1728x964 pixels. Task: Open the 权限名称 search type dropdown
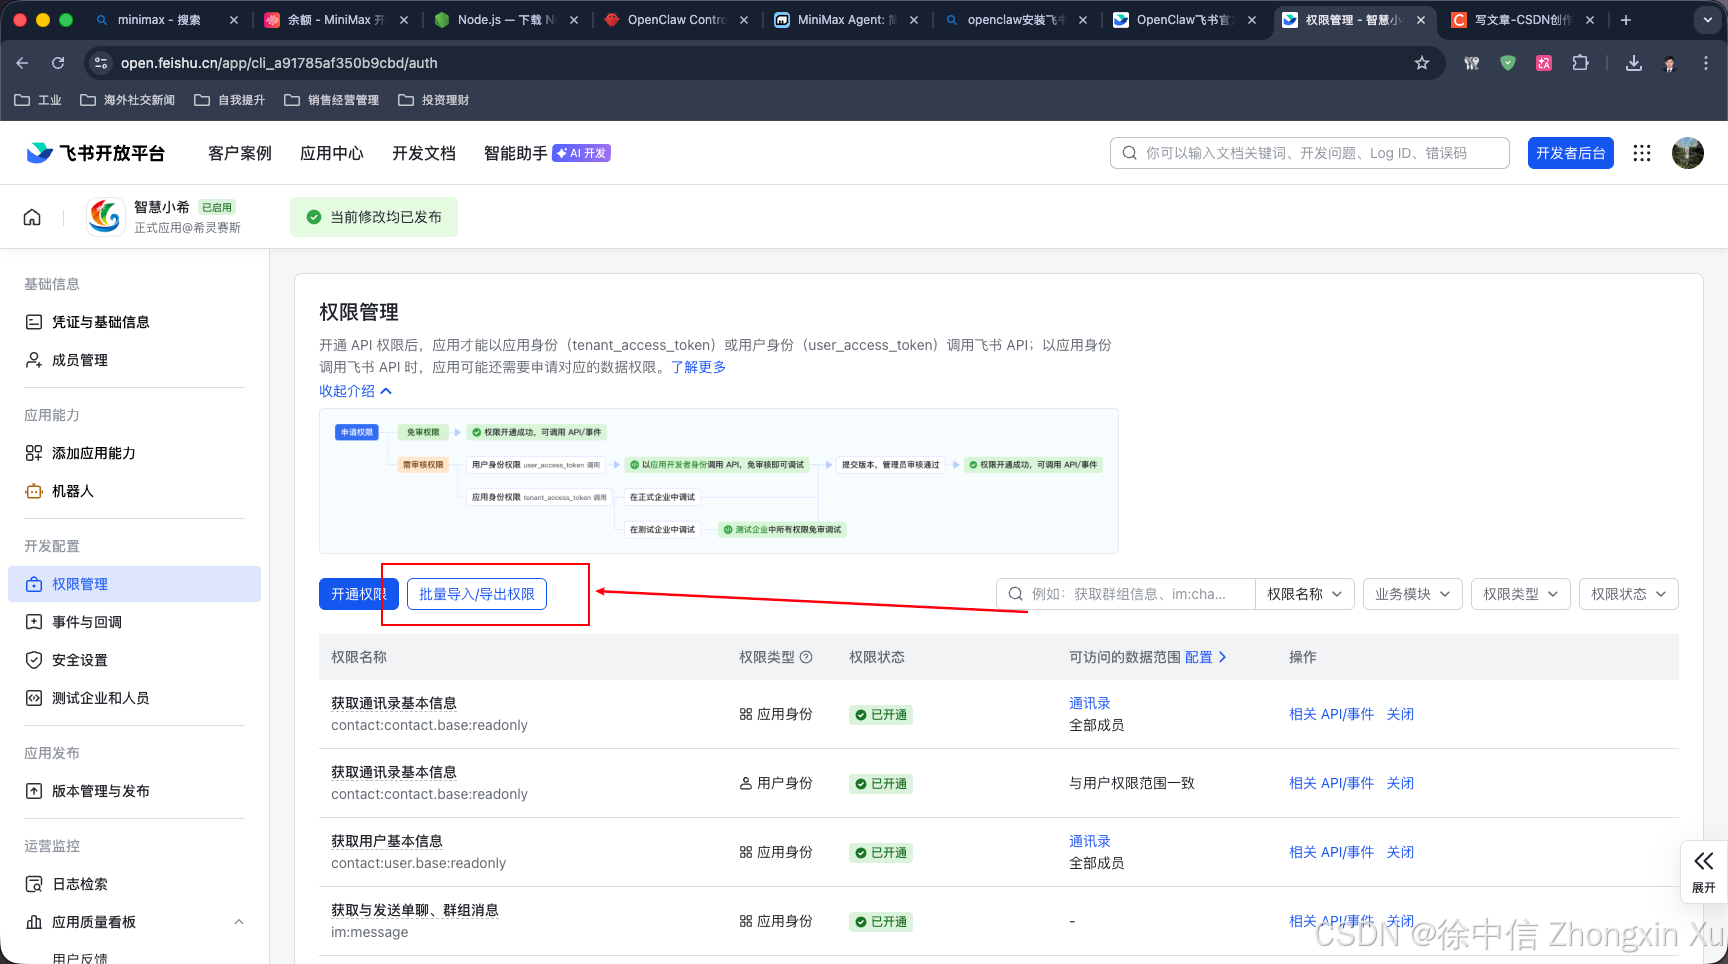point(1305,594)
